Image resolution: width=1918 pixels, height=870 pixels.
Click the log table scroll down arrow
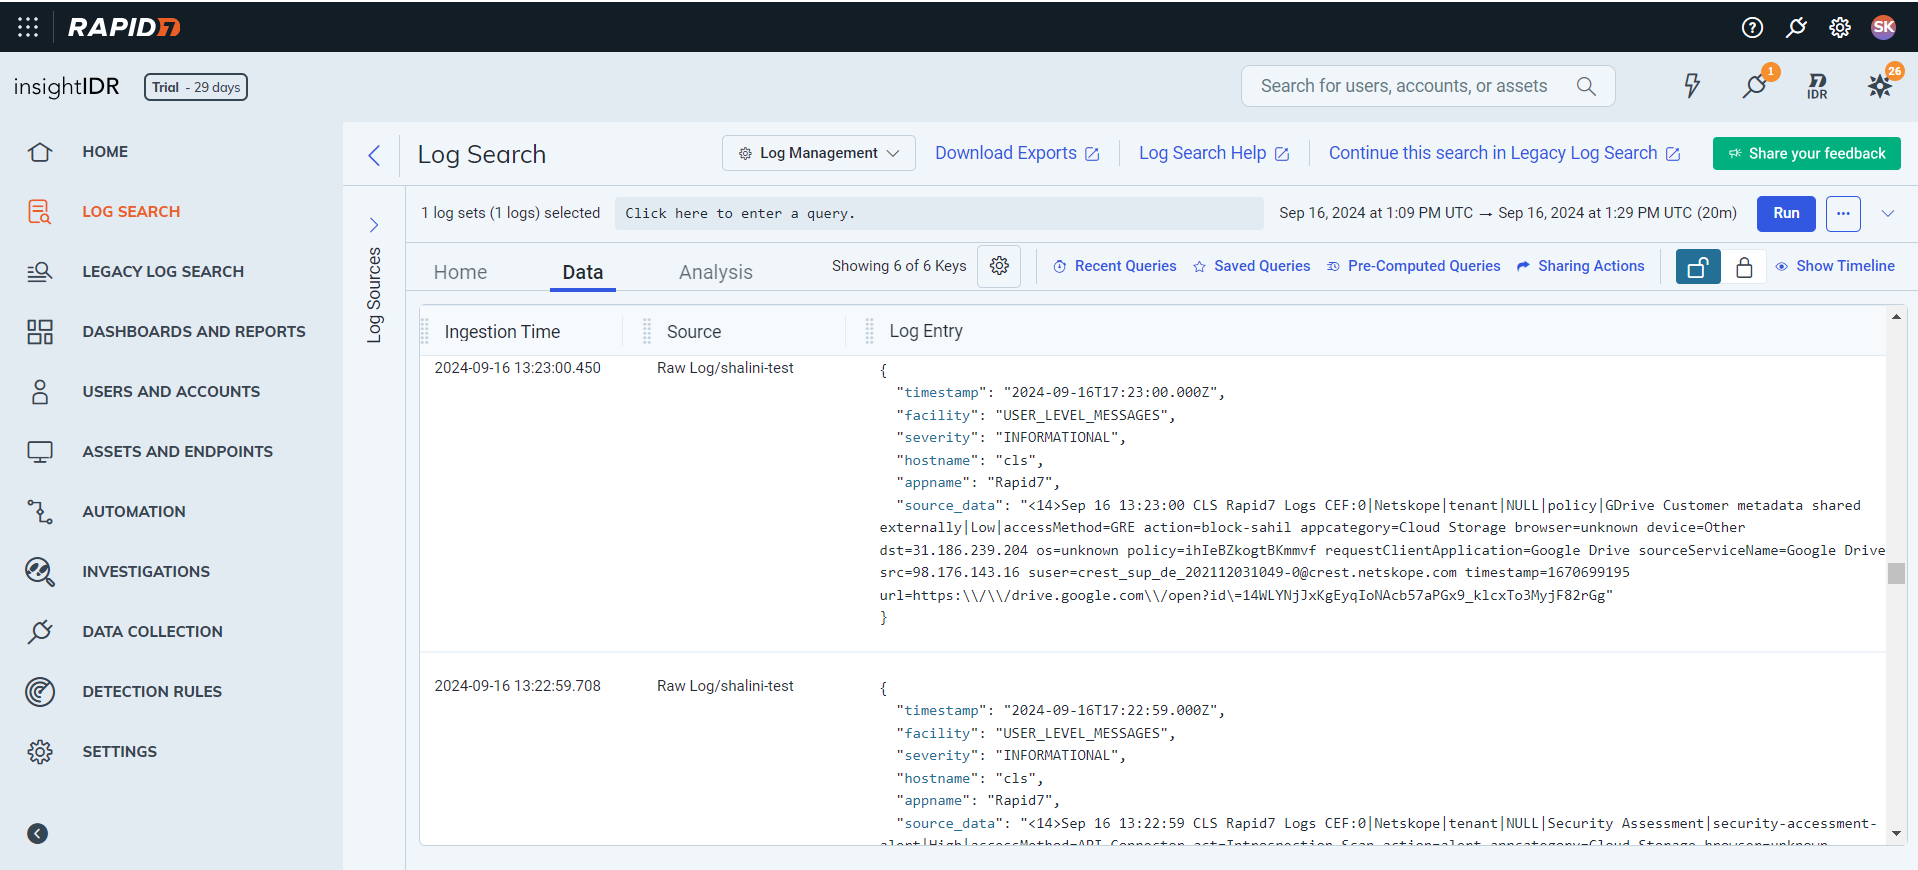tap(1896, 833)
